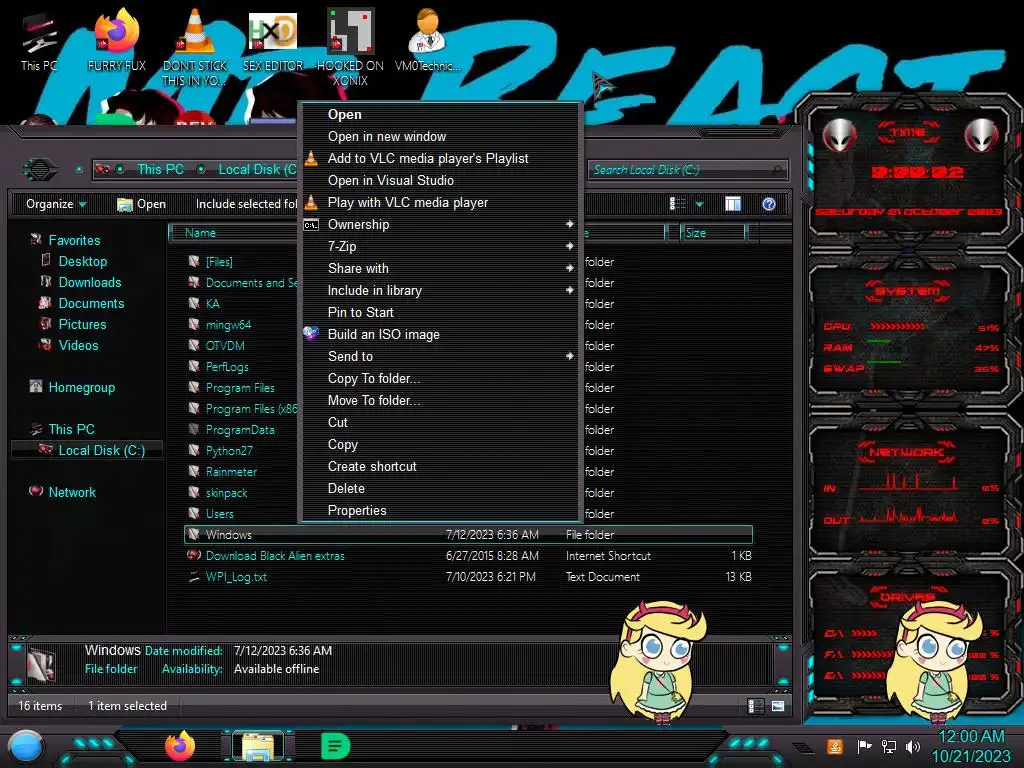Expand the Send to submenu
Image resolution: width=1024 pixels, height=768 pixels.
[x=441, y=357]
